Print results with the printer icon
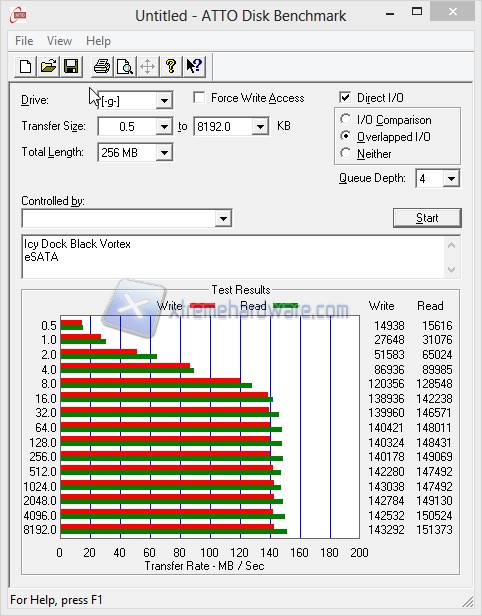This screenshot has height=616, width=482. 102,66
